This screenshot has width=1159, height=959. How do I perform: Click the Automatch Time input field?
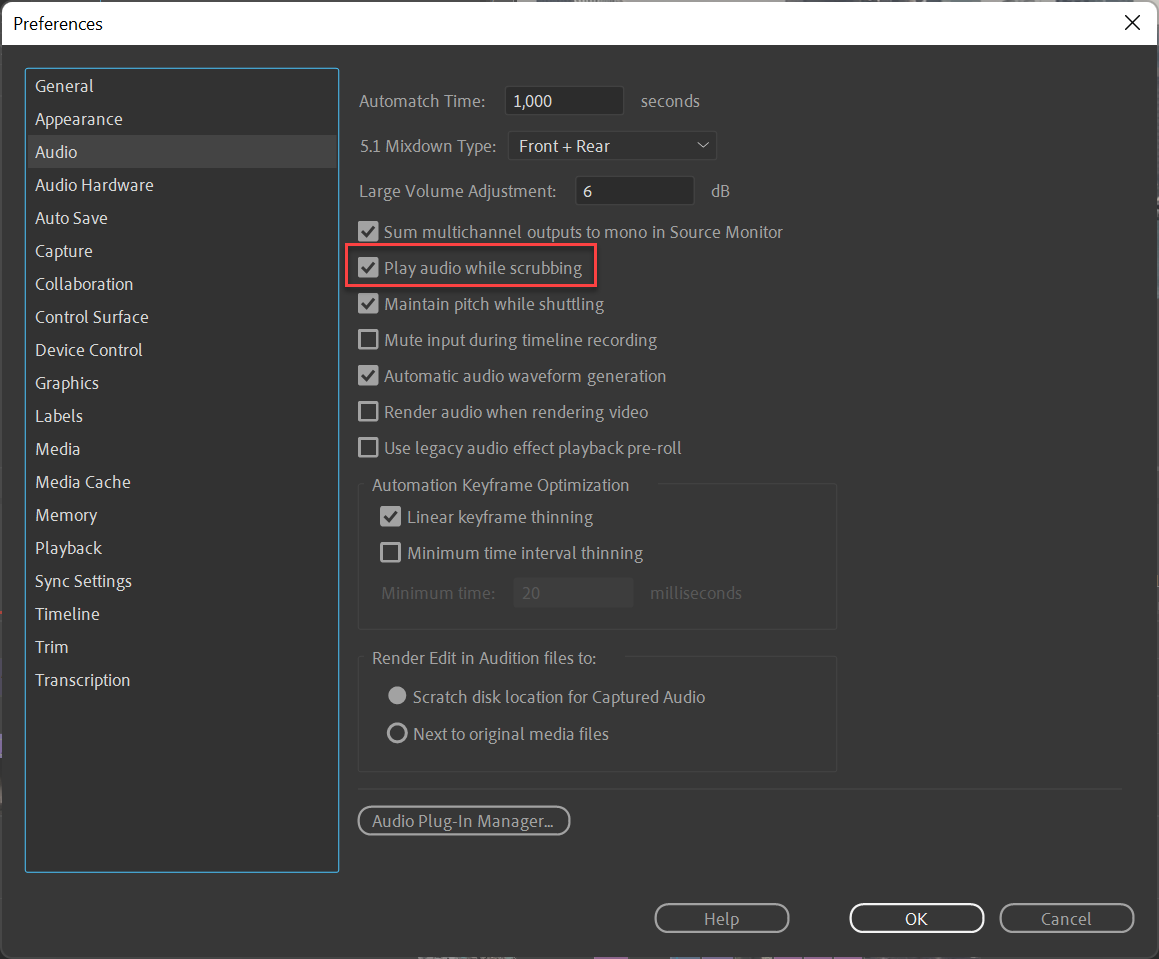(x=563, y=100)
